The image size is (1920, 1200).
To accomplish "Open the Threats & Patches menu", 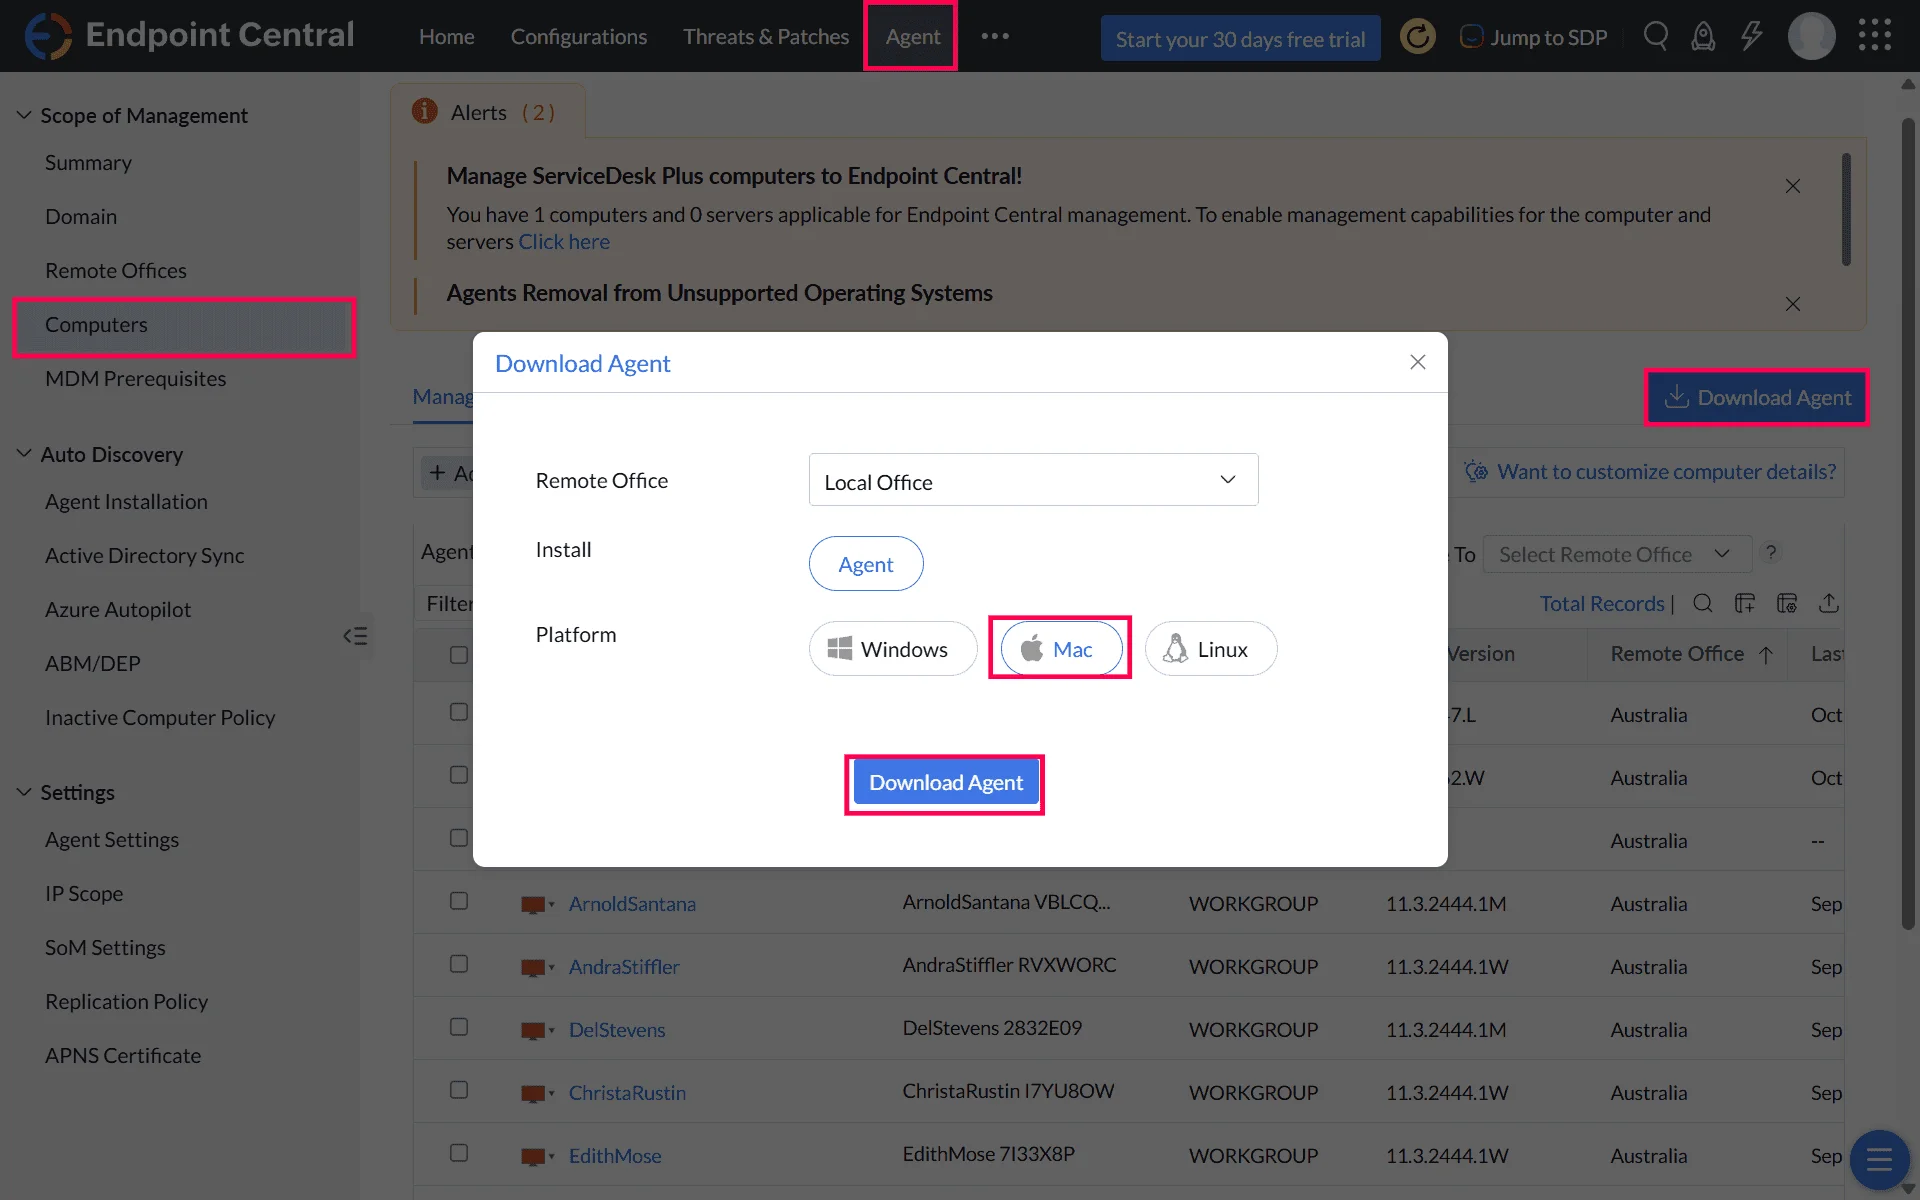I will [766, 37].
